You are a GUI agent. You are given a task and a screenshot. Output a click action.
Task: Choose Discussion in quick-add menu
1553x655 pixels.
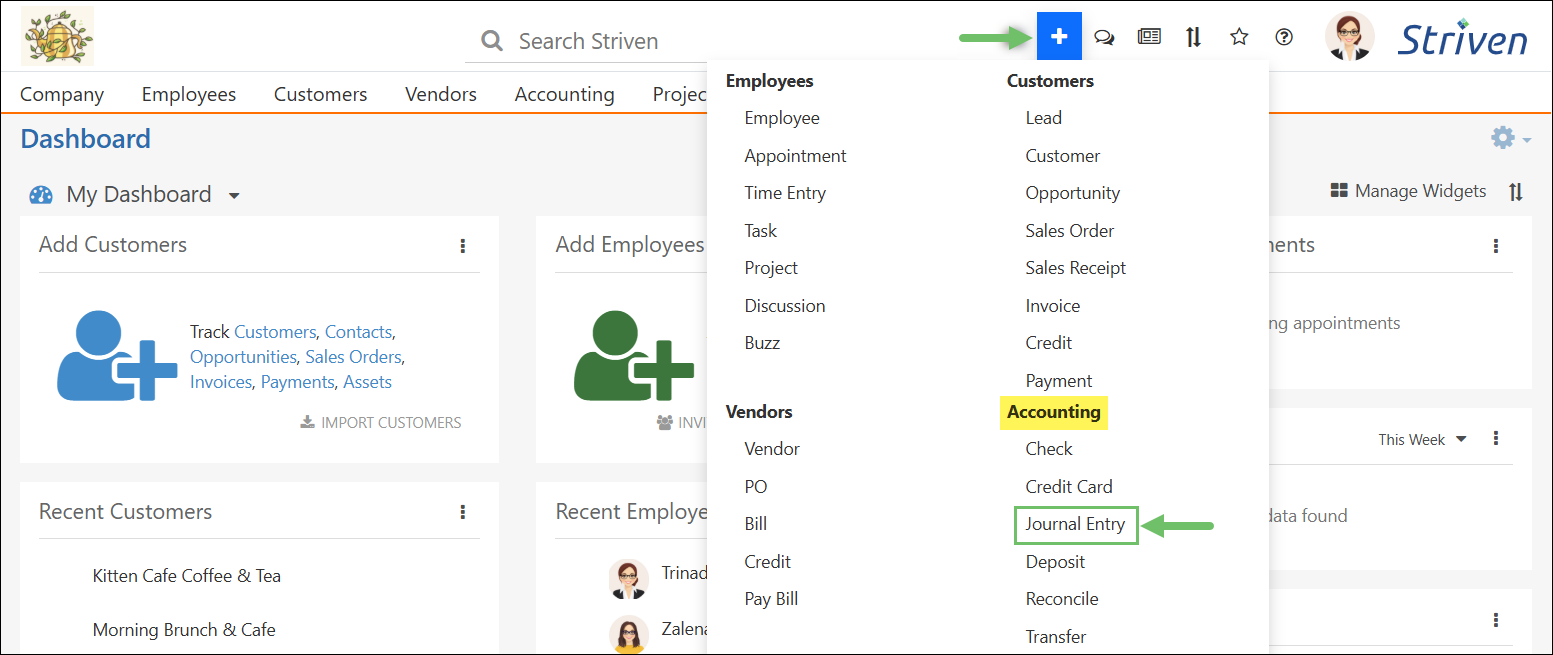point(785,306)
